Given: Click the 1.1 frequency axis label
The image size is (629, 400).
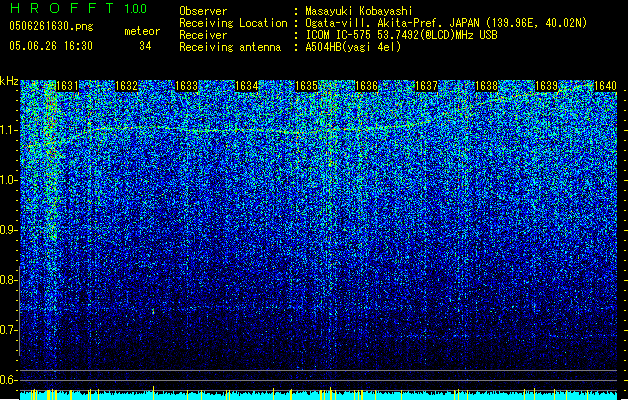Looking at the screenshot, I should [8, 130].
